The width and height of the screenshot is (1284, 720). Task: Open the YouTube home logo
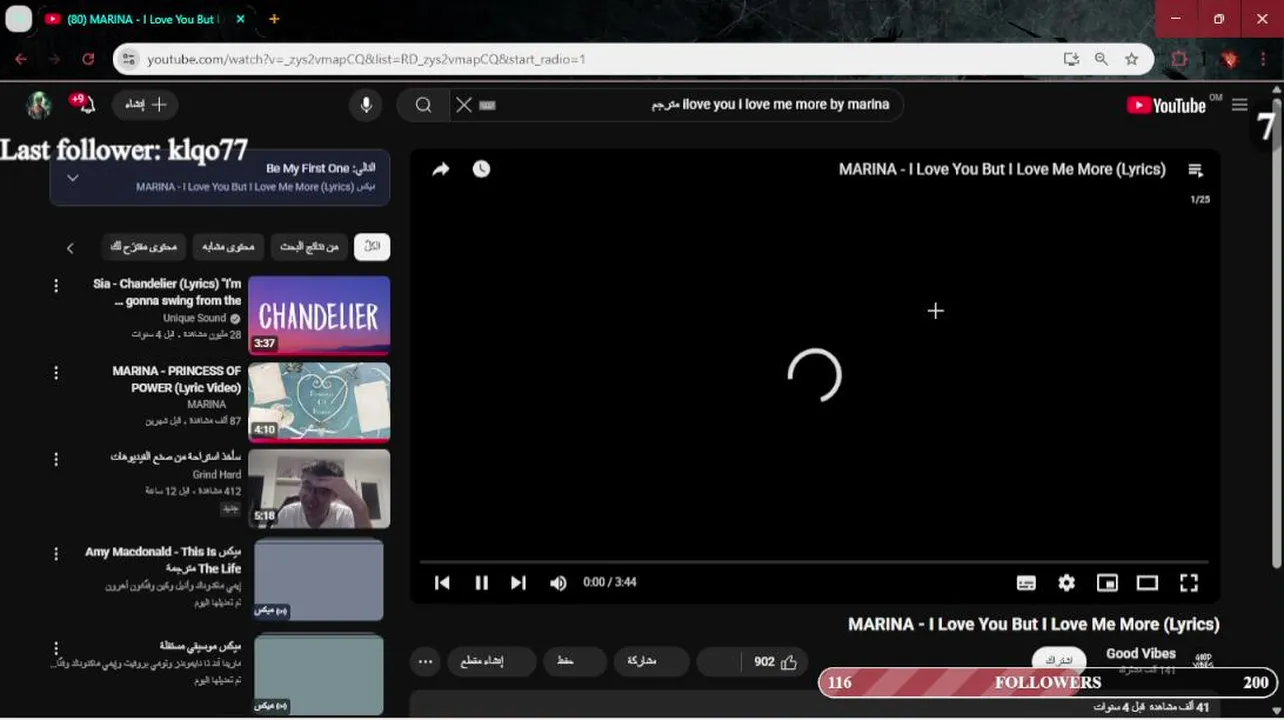pos(1166,105)
